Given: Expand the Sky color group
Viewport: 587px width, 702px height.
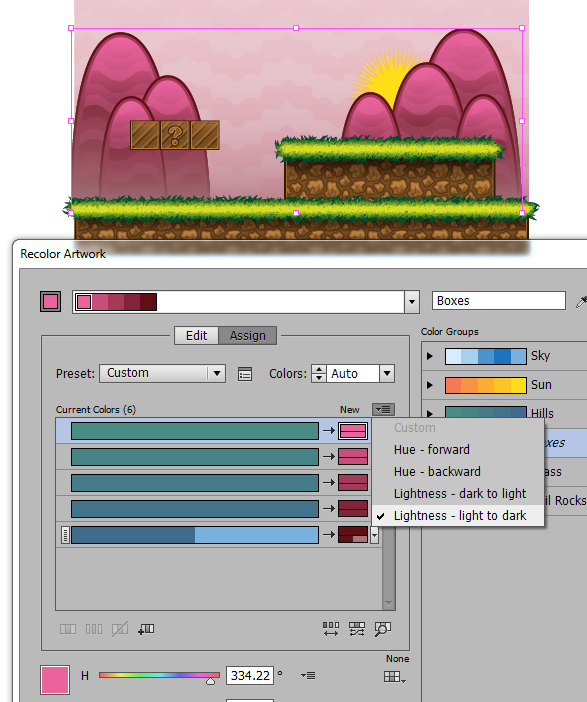Looking at the screenshot, I should point(430,356).
